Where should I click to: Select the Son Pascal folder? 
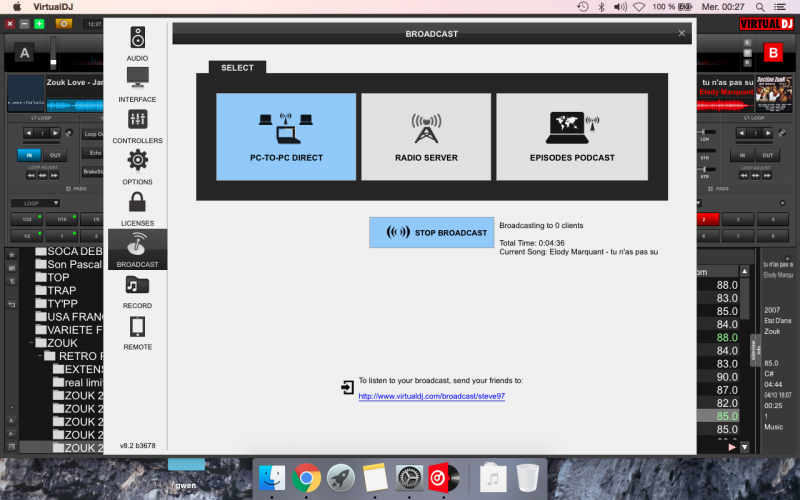[68, 264]
